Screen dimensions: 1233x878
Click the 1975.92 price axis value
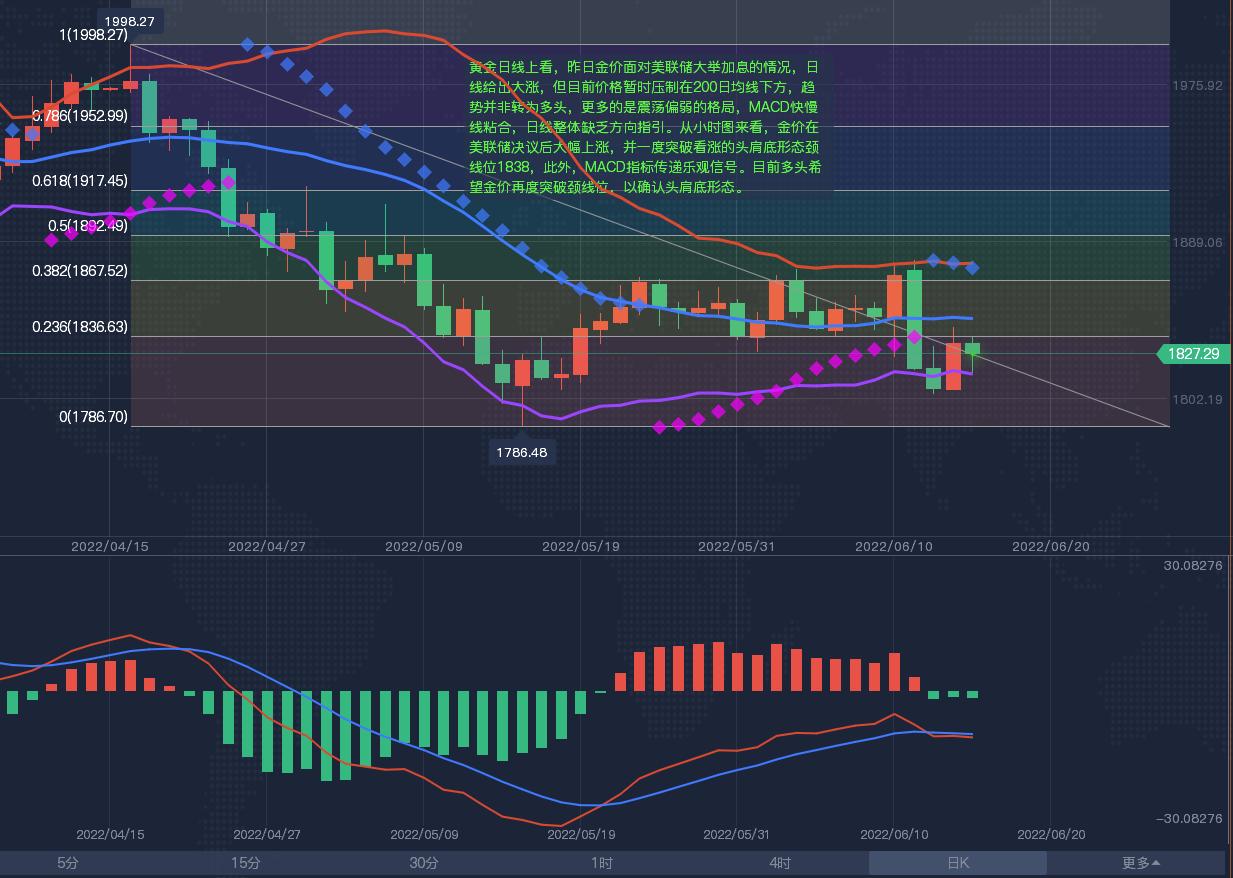(1197, 86)
